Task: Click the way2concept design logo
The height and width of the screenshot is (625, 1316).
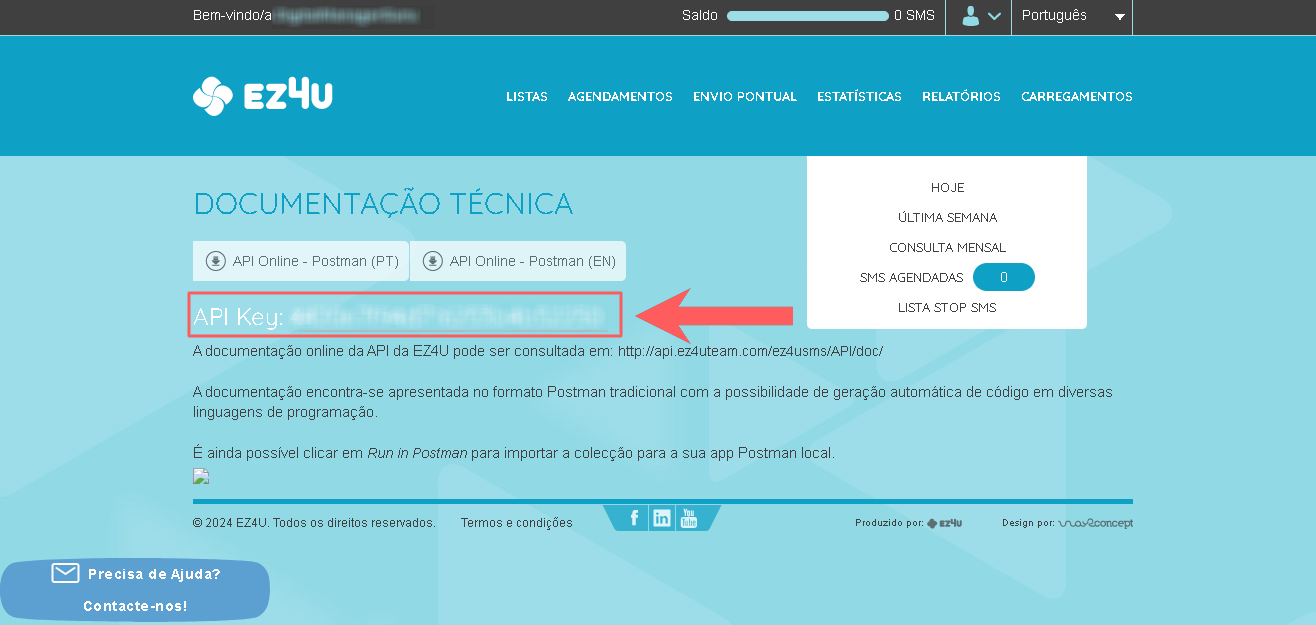Action: [x=1095, y=523]
